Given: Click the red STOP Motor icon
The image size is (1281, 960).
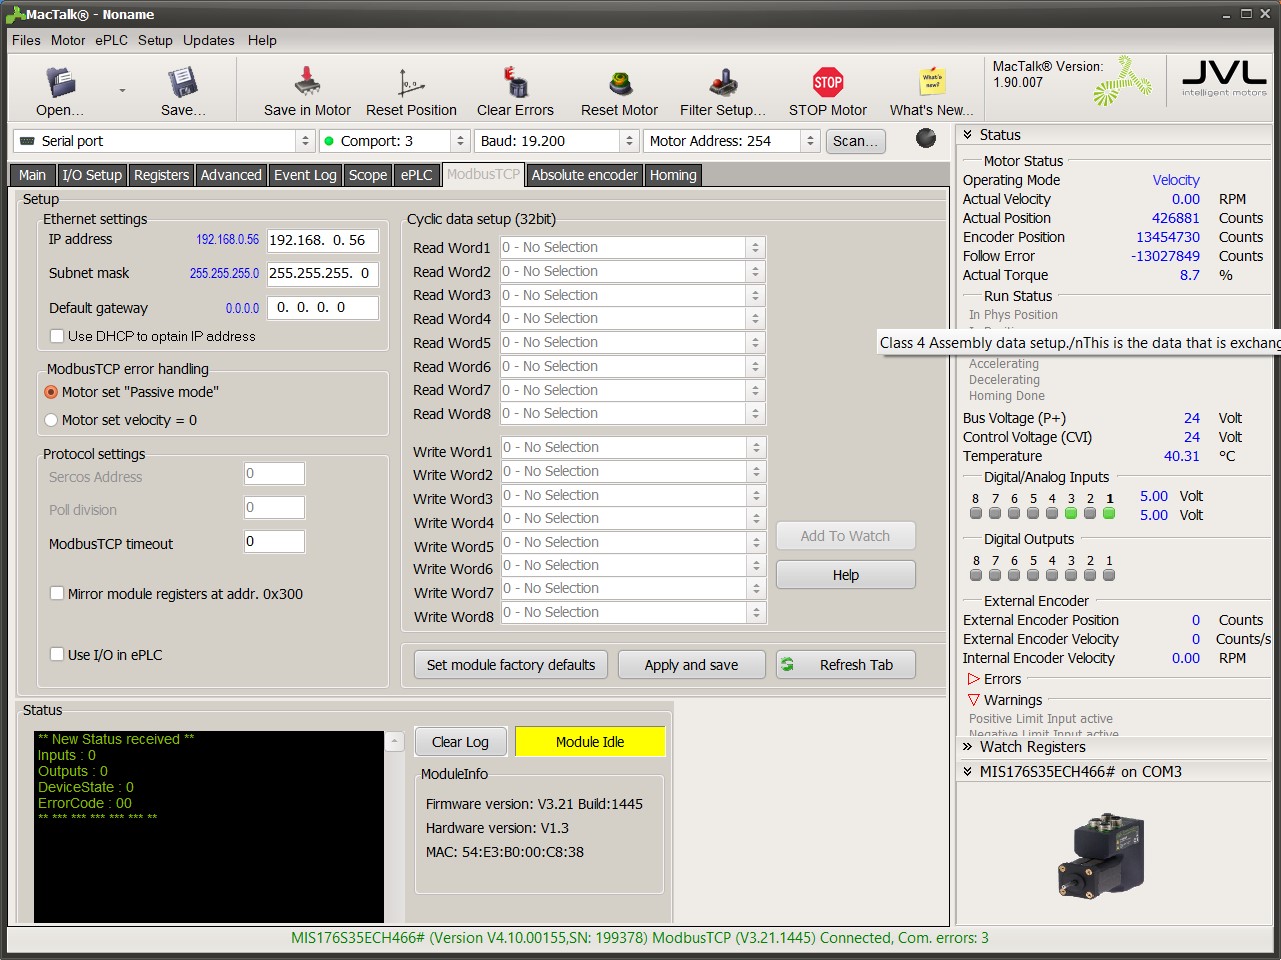Looking at the screenshot, I should 828,82.
